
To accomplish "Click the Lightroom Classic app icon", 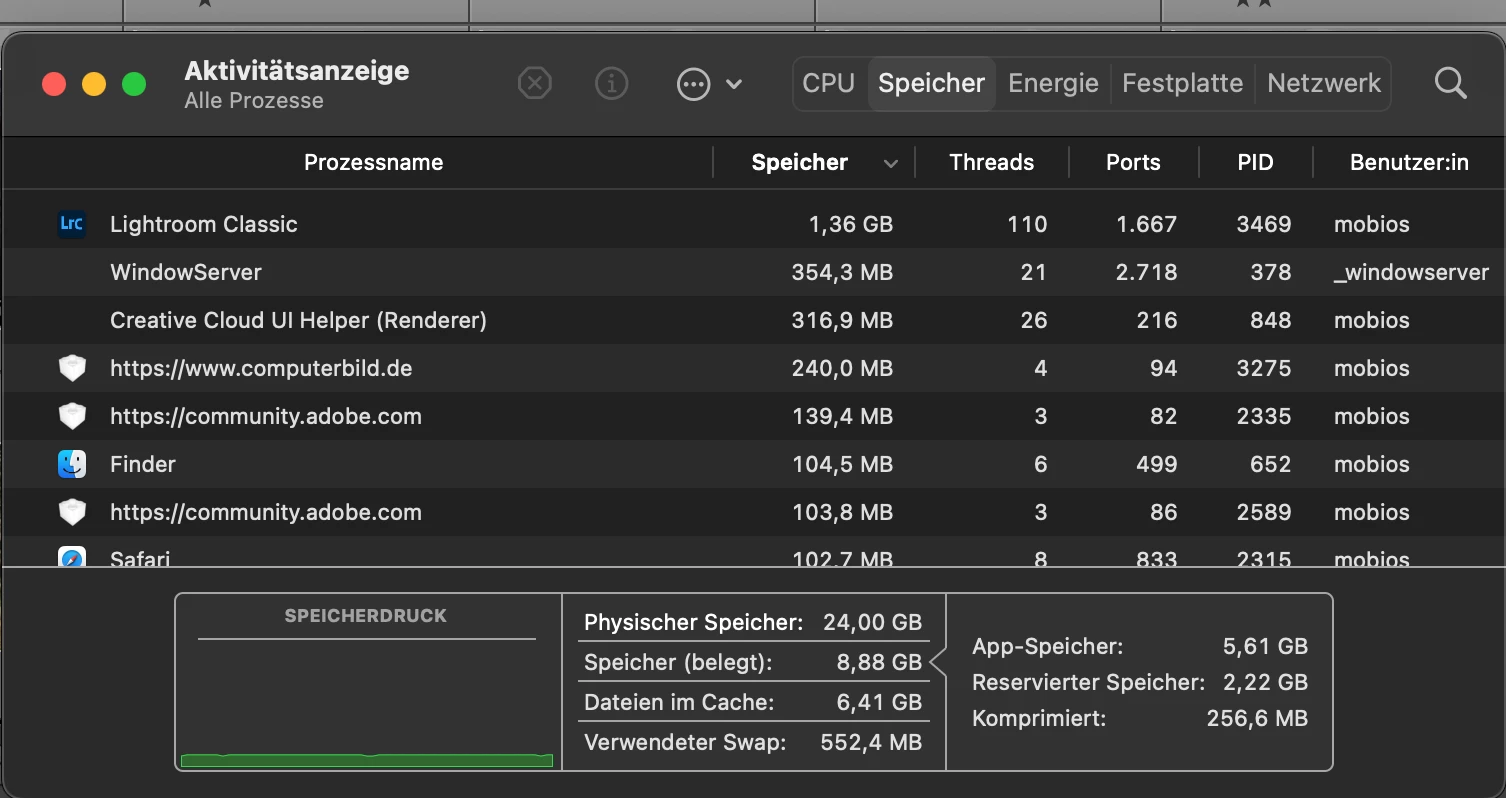I will 72,224.
